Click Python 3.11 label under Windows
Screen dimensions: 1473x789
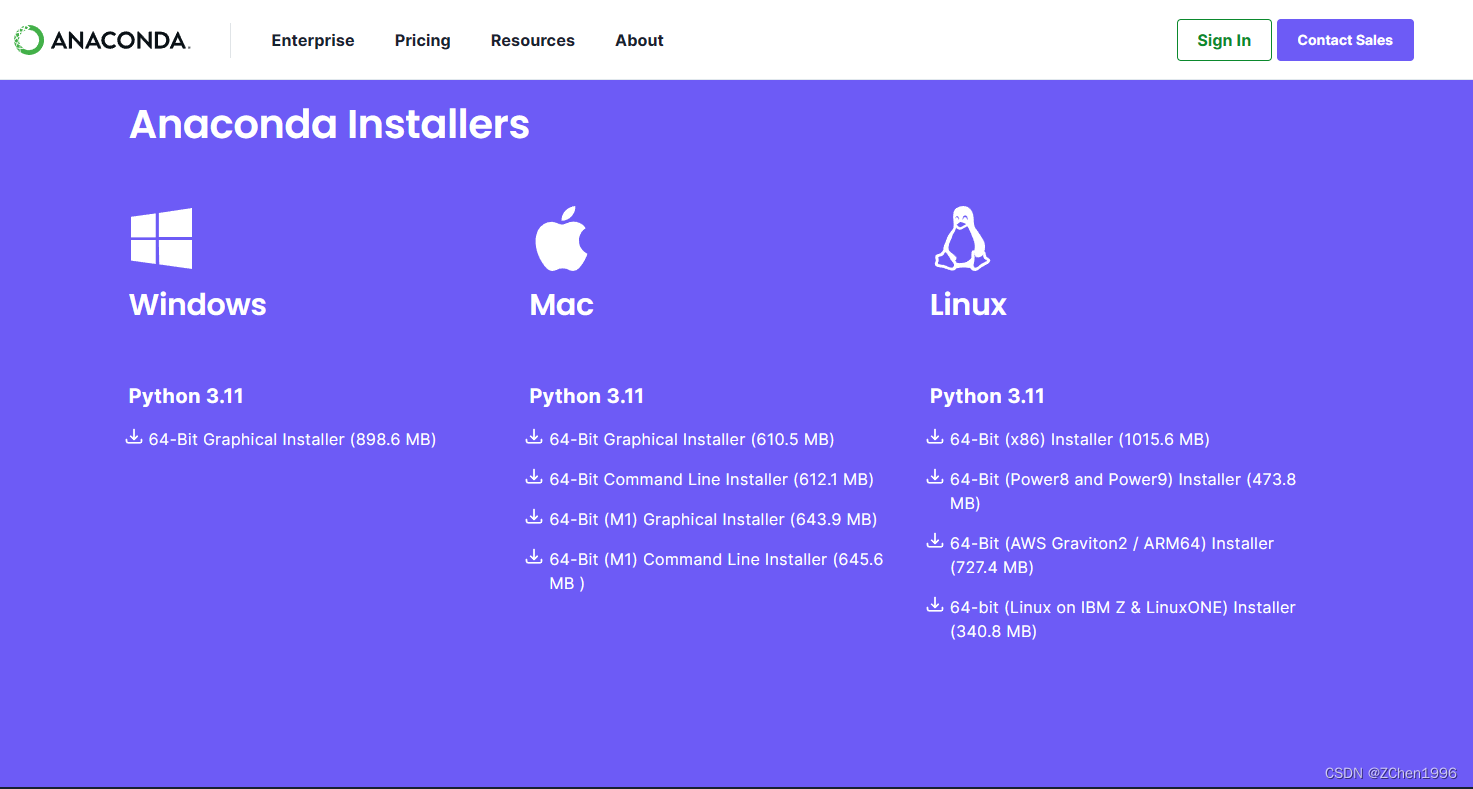(x=186, y=396)
